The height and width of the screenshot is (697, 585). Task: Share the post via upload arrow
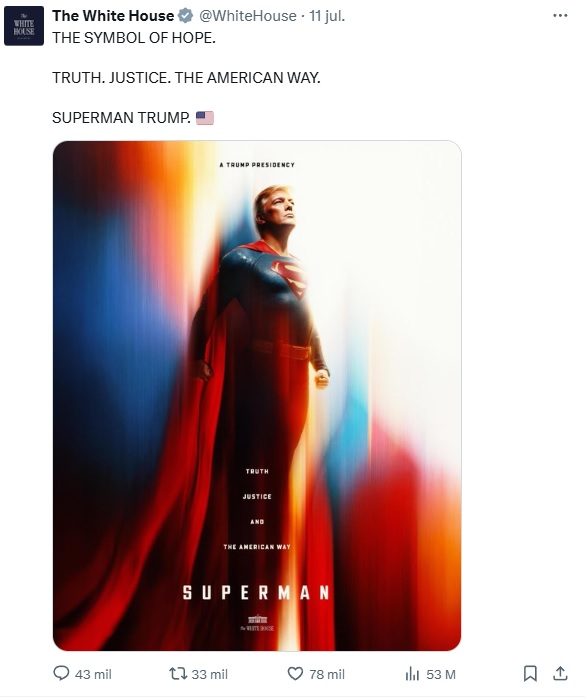pos(560,674)
